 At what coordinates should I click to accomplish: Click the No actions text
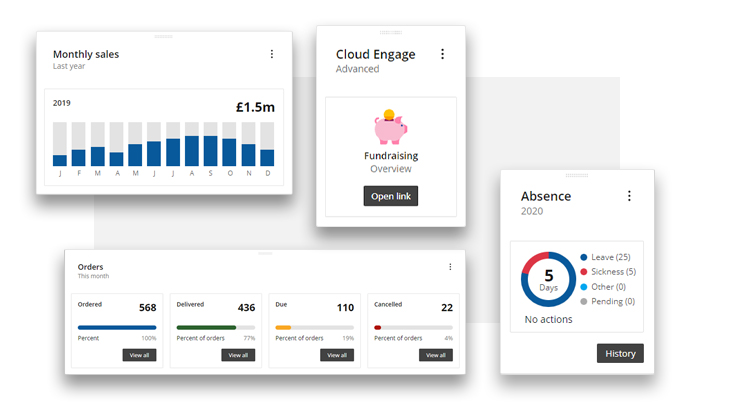(x=548, y=319)
